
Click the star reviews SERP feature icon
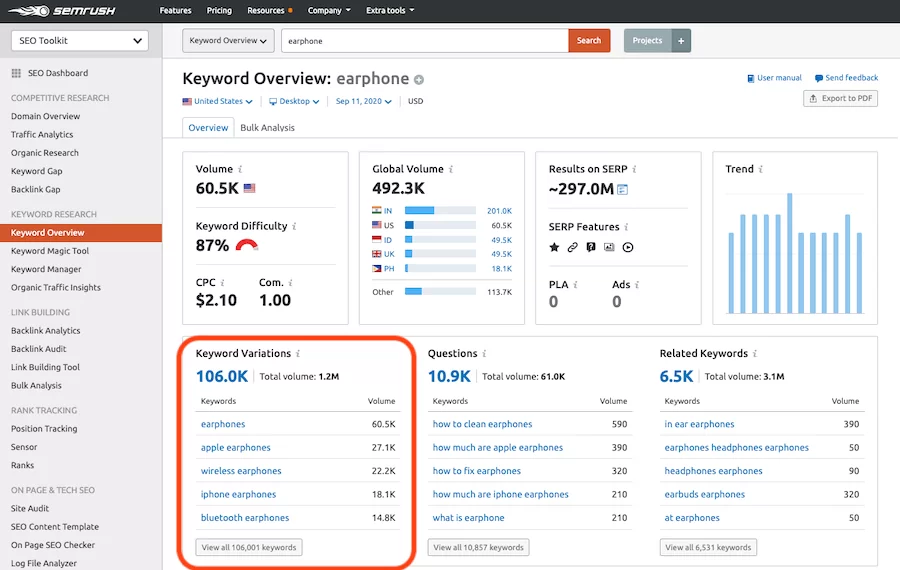[554, 247]
